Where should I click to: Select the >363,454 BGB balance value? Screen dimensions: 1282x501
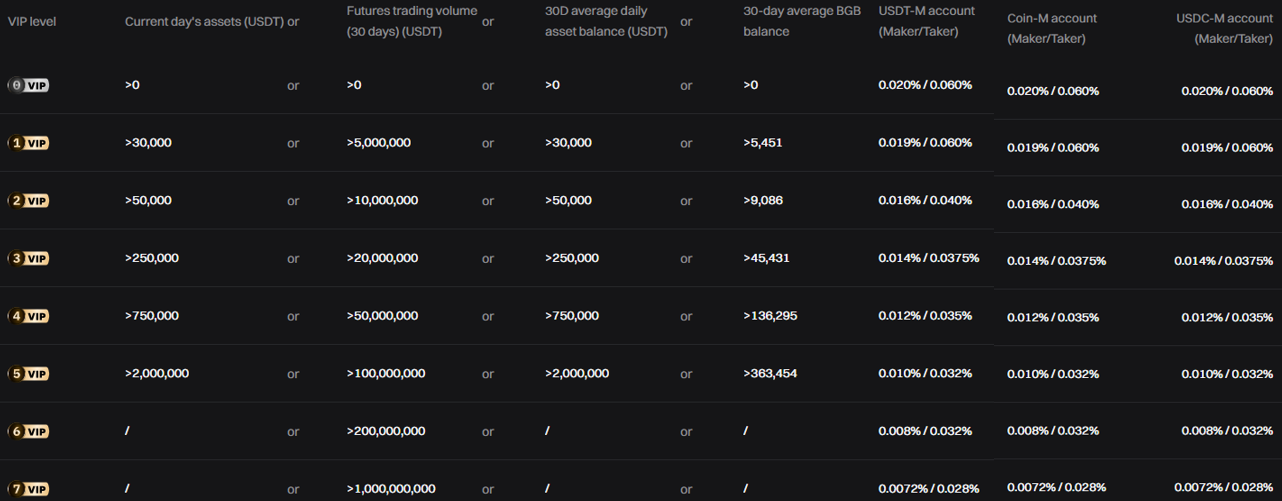[770, 374]
